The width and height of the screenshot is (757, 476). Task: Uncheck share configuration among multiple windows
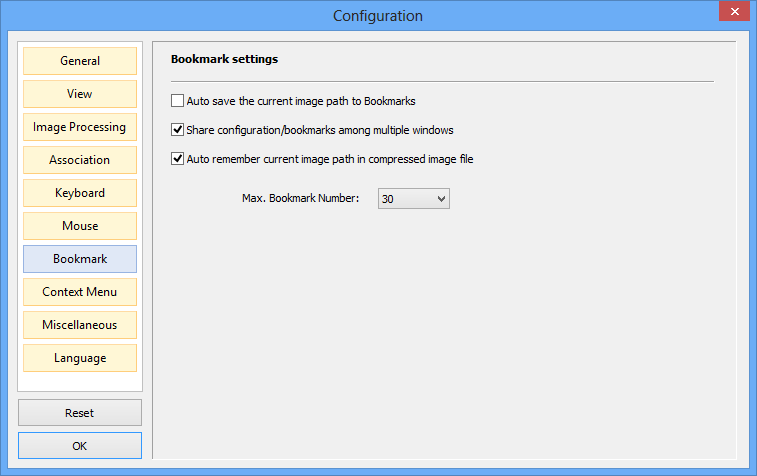coord(177,129)
